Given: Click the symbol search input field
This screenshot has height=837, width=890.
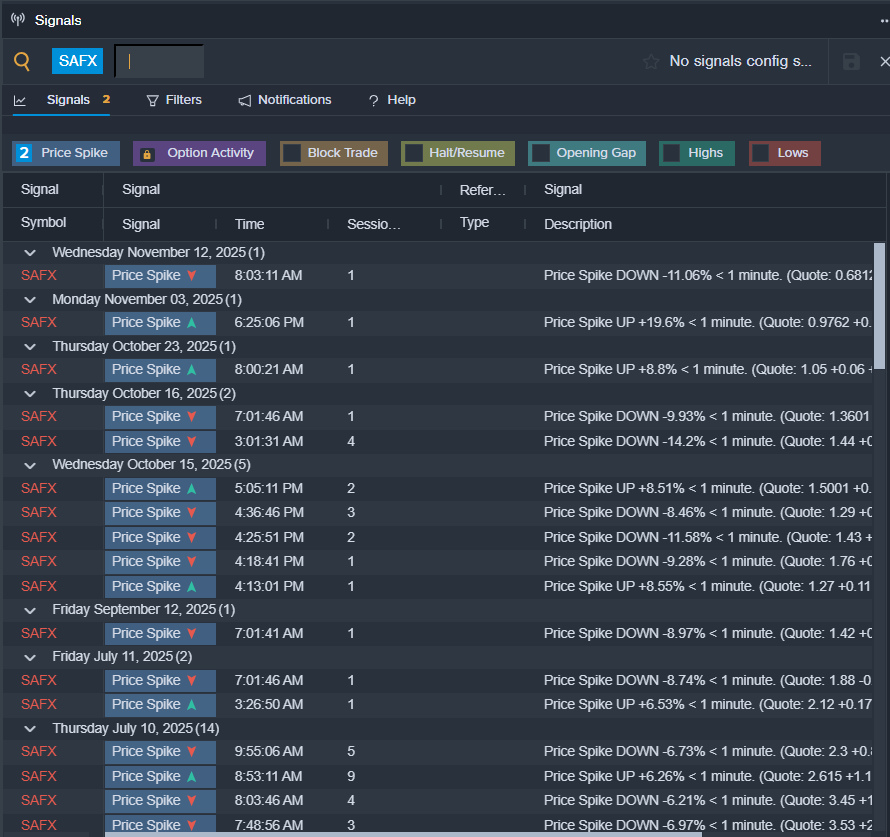Looking at the screenshot, I should point(160,61).
